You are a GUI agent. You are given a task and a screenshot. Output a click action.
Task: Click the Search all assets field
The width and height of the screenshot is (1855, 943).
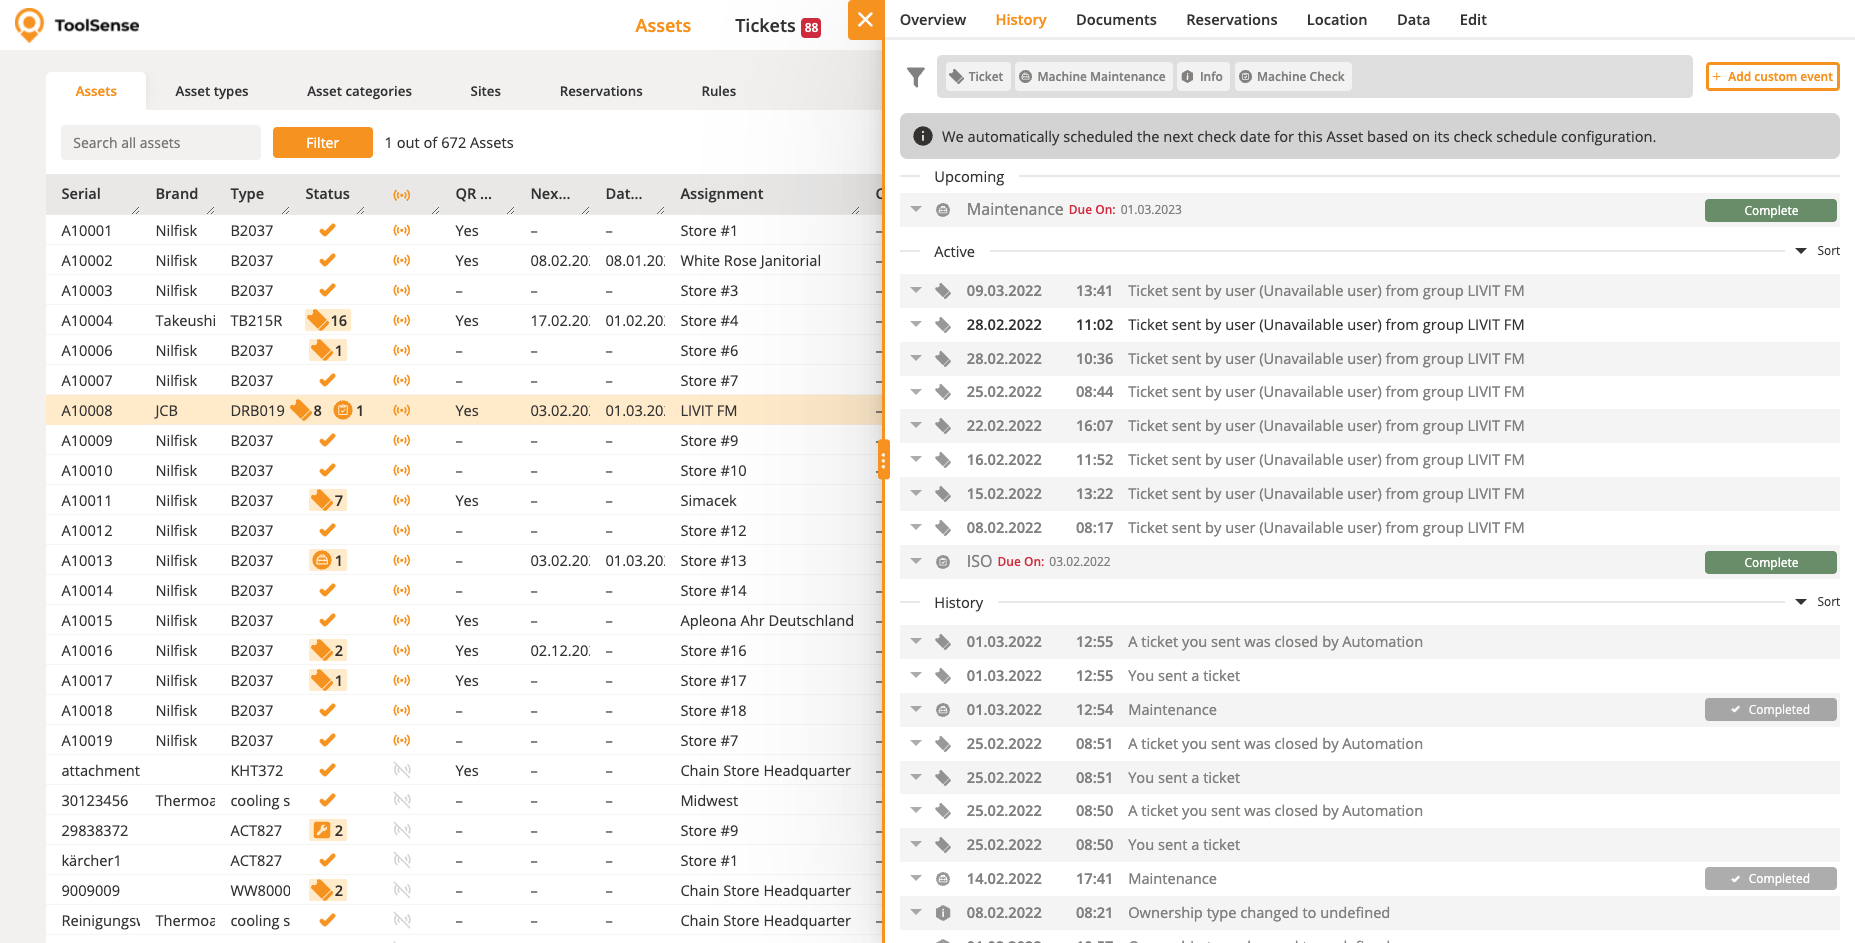[160, 143]
